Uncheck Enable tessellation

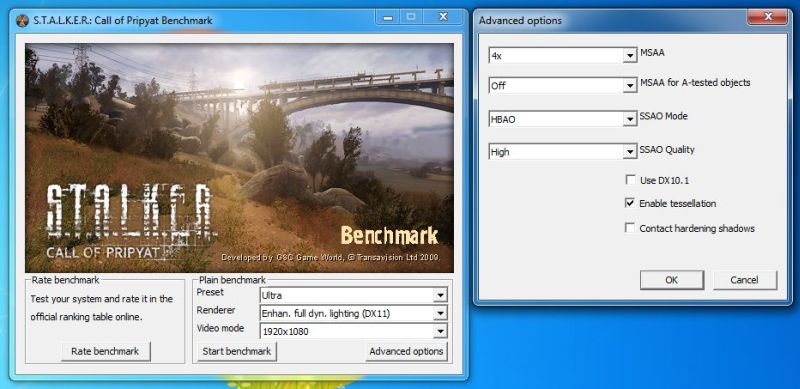click(630, 203)
